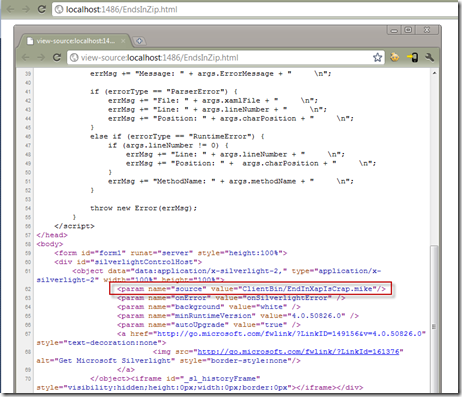Click the yellow arrow phone extension icon
This screenshot has width=462, height=397.
click(x=412, y=58)
